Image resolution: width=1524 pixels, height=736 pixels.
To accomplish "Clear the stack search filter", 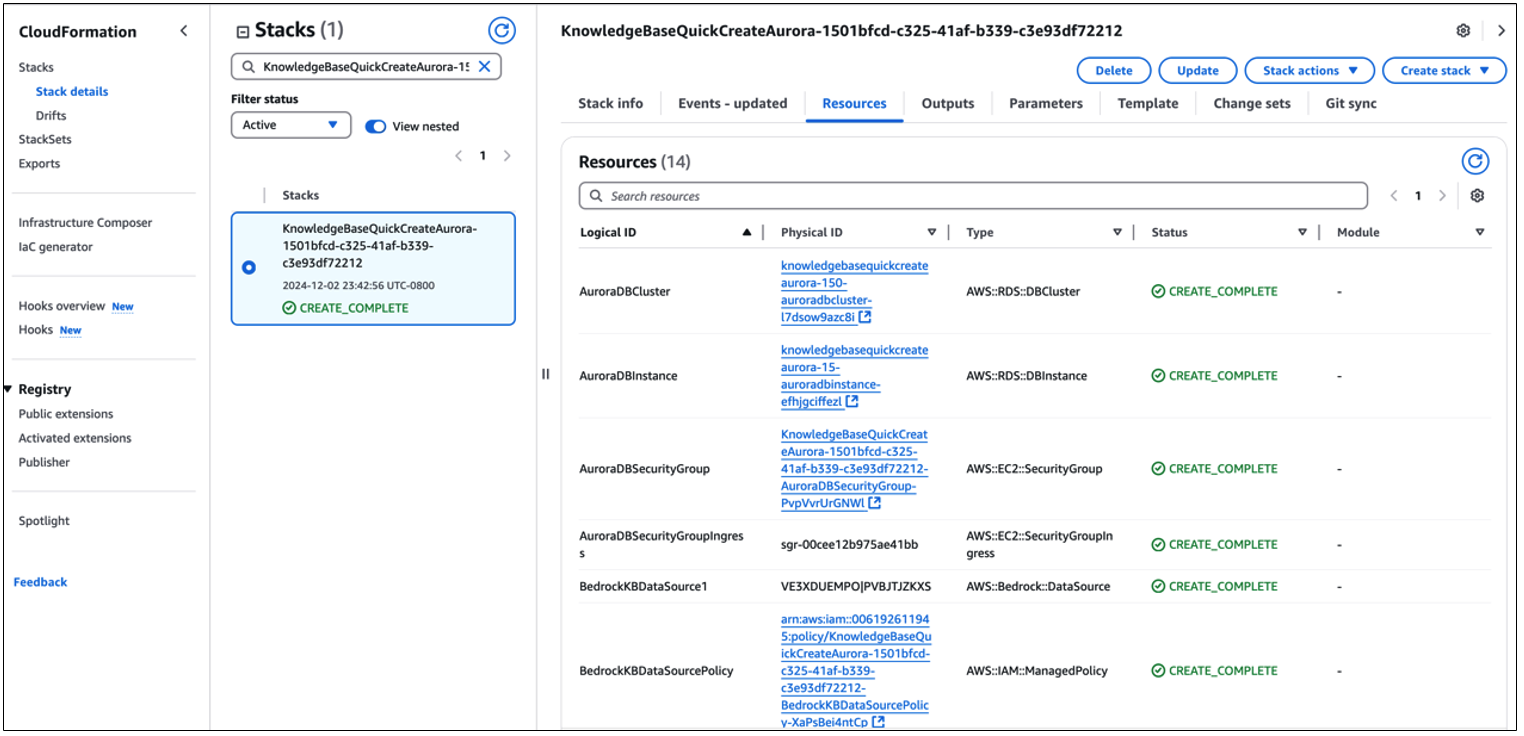I will (x=484, y=66).
